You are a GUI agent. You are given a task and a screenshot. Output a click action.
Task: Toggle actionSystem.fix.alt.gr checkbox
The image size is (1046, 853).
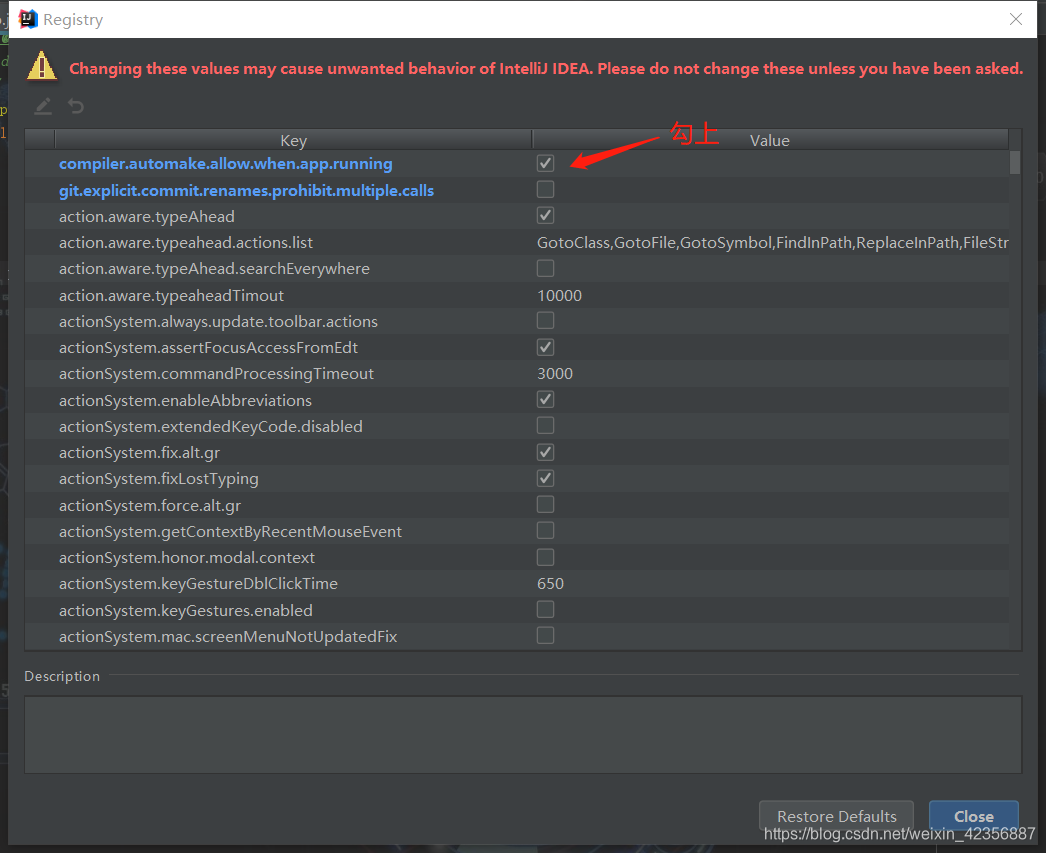click(545, 452)
